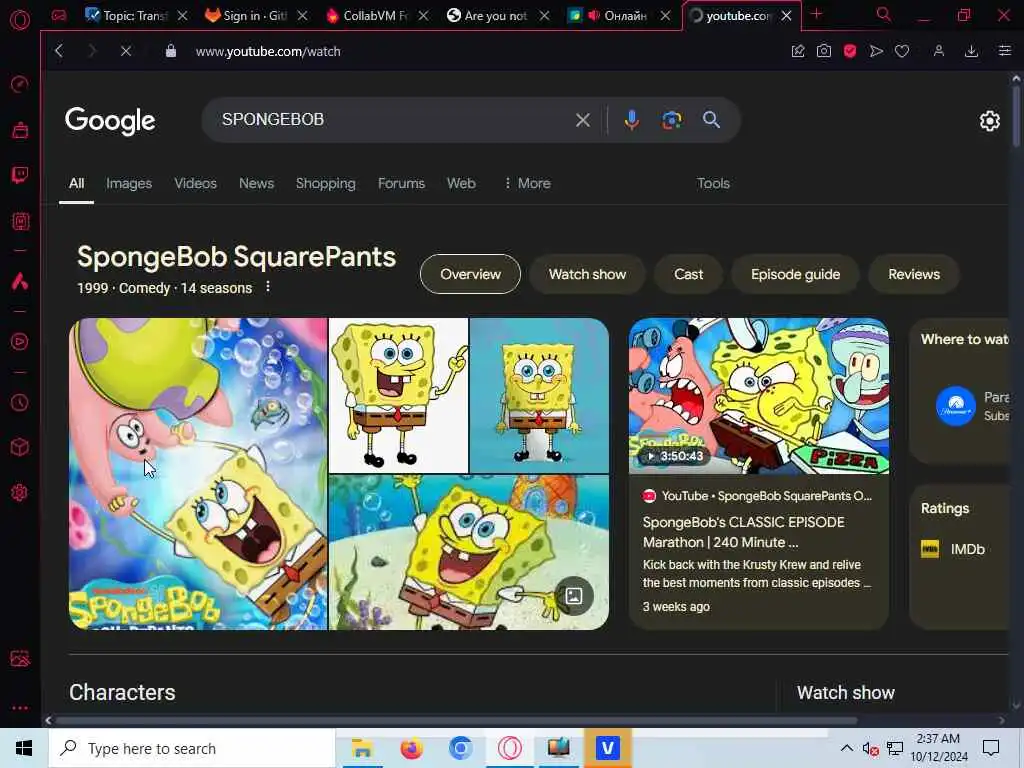Screen dimensions: 1024x768
Task: Click the Google search magnifier button
Action: [711, 120]
